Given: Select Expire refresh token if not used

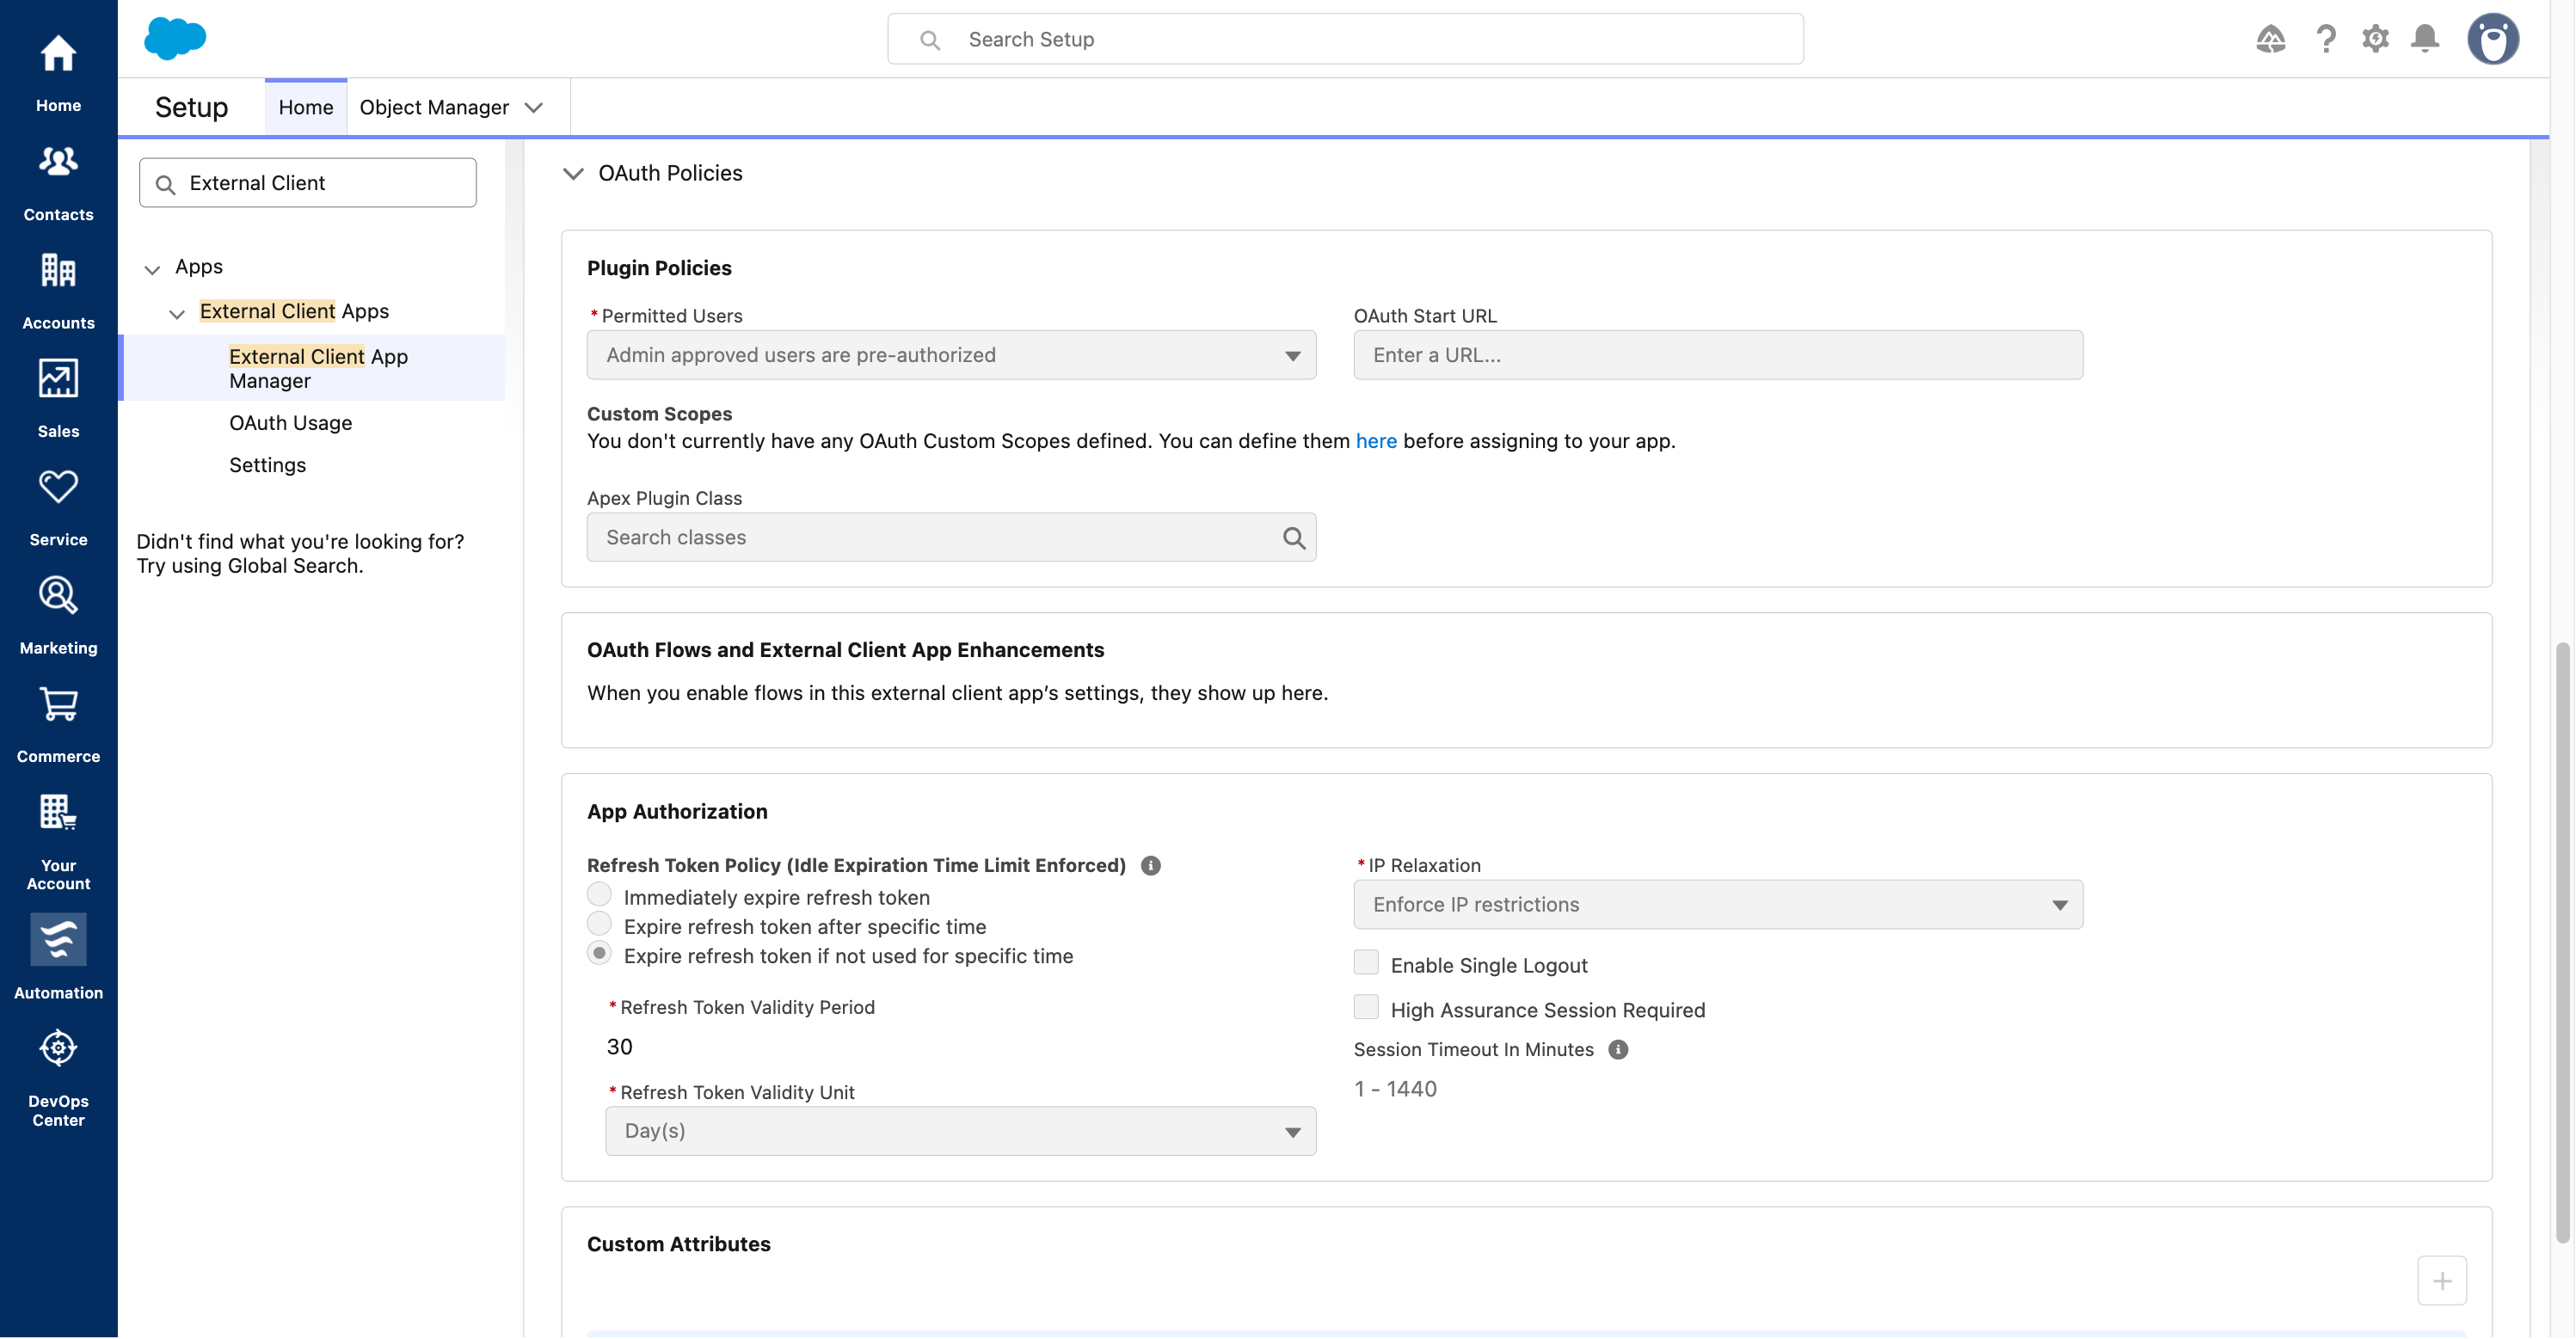Looking at the screenshot, I should pos(599,954).
